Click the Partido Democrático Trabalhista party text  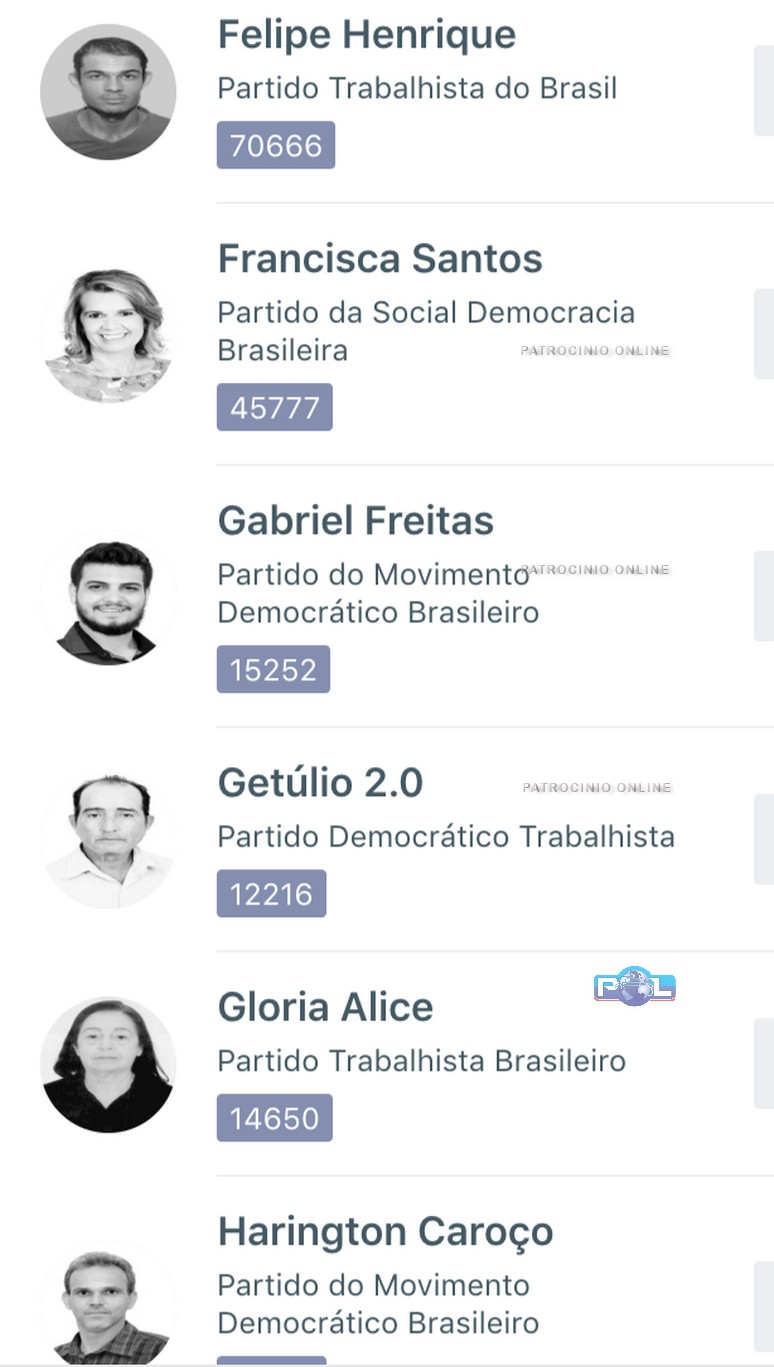point(446,836)
